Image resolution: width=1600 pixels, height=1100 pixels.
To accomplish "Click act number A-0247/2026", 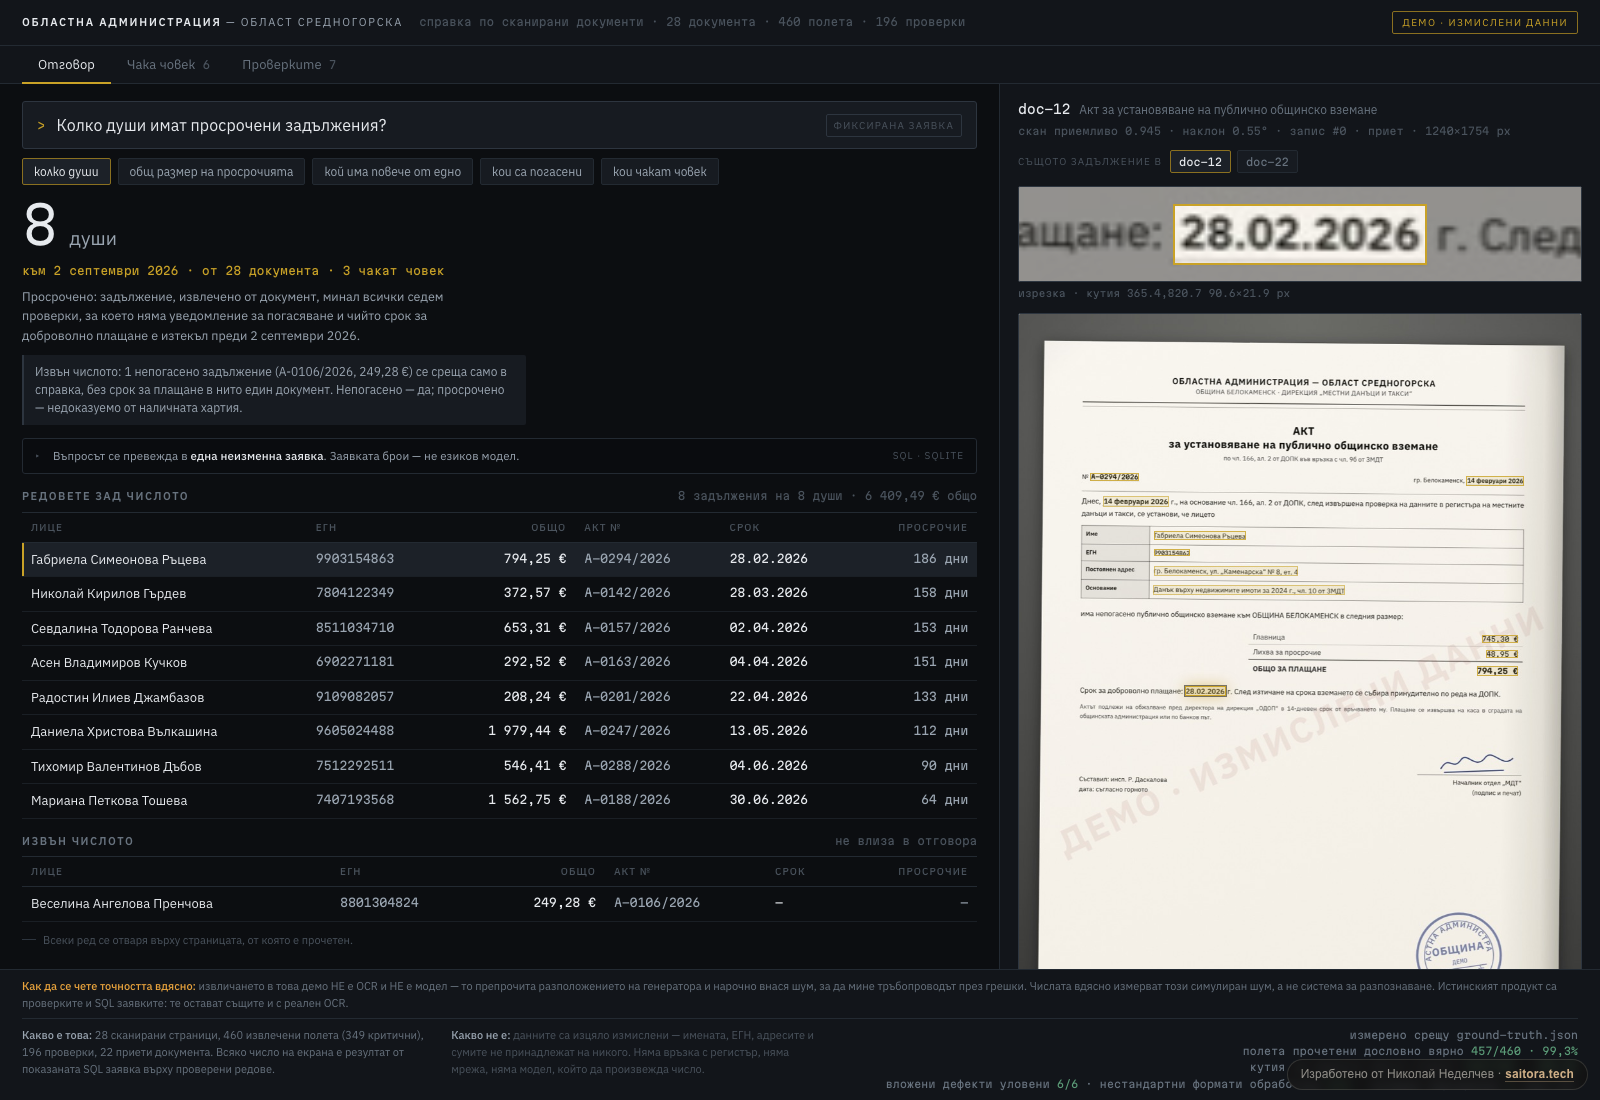I will (x=627, y=731).
